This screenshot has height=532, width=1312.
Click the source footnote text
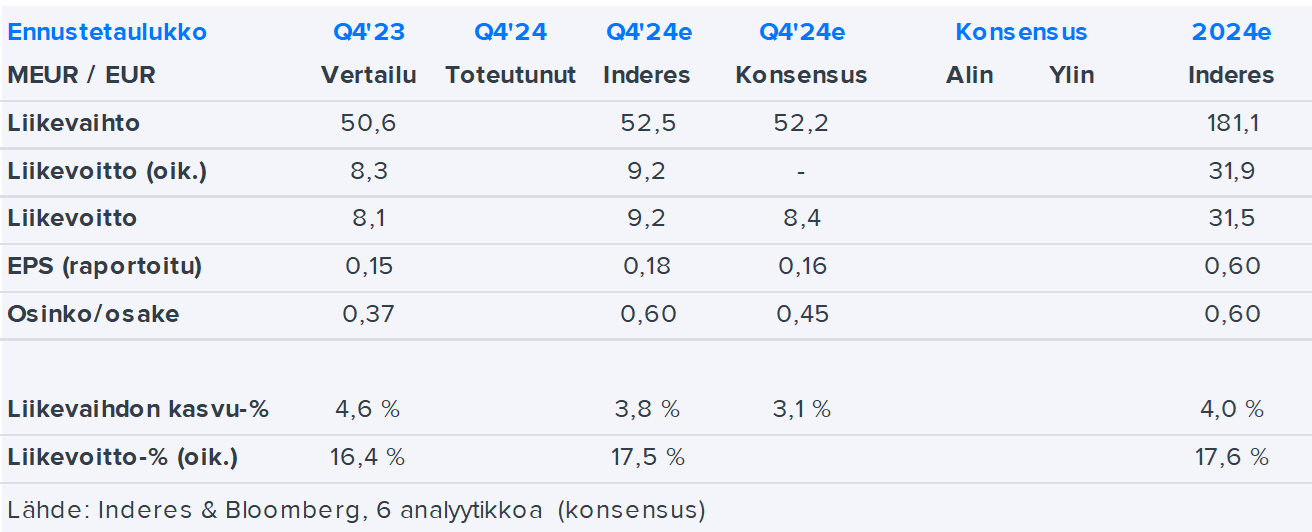tap(356, 510)
